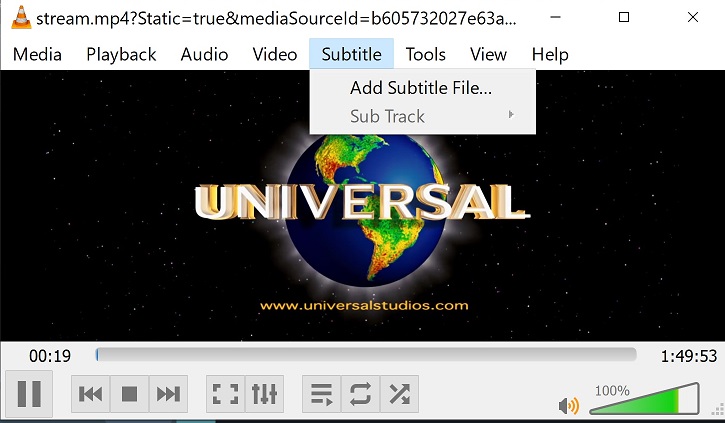Screen dimensions: 725x423
Task: Close the open Subtitle menu
Action: 351,54
